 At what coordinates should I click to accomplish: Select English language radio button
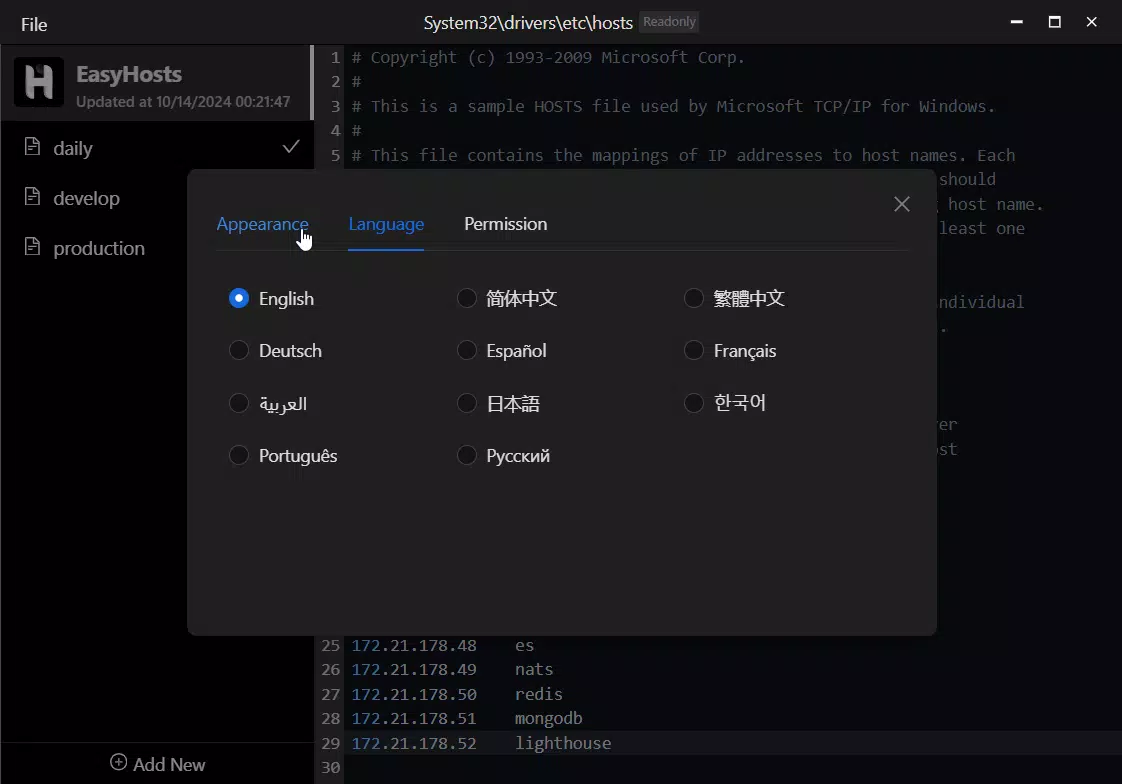238,298
